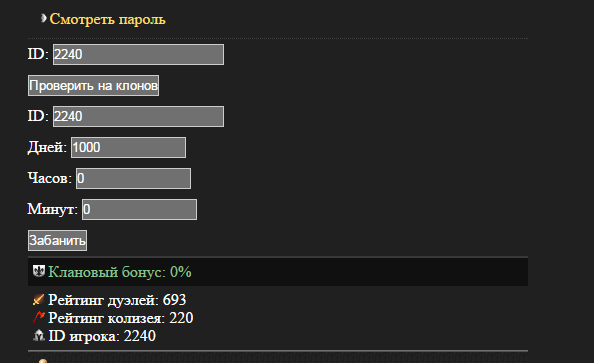
Task: Focus the first ID input field
Action: 138,55
